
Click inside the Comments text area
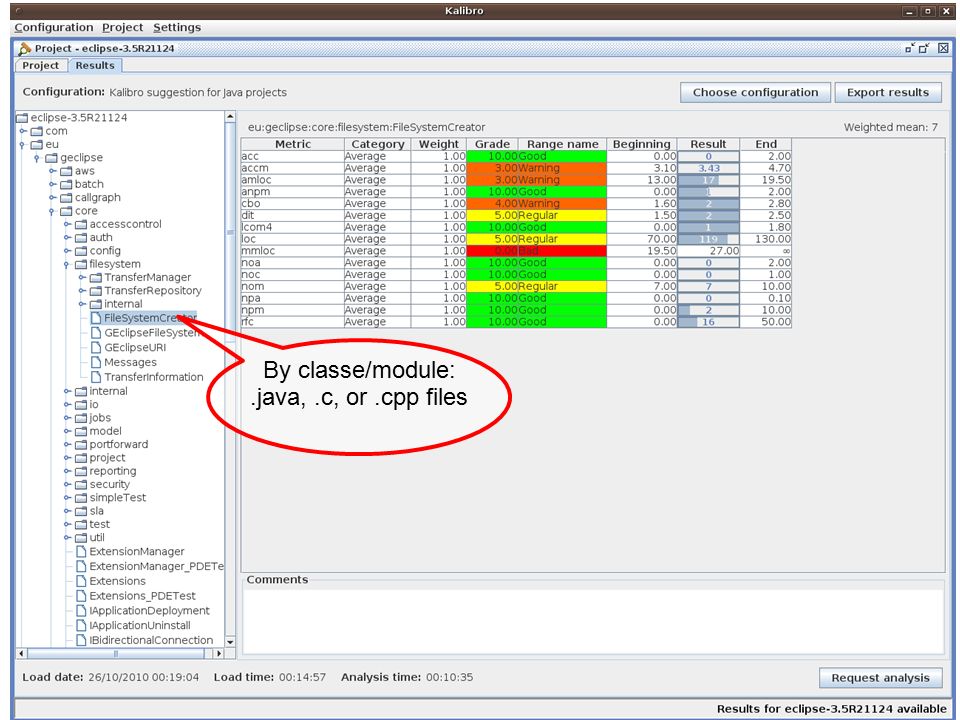[x=593, y=621]
